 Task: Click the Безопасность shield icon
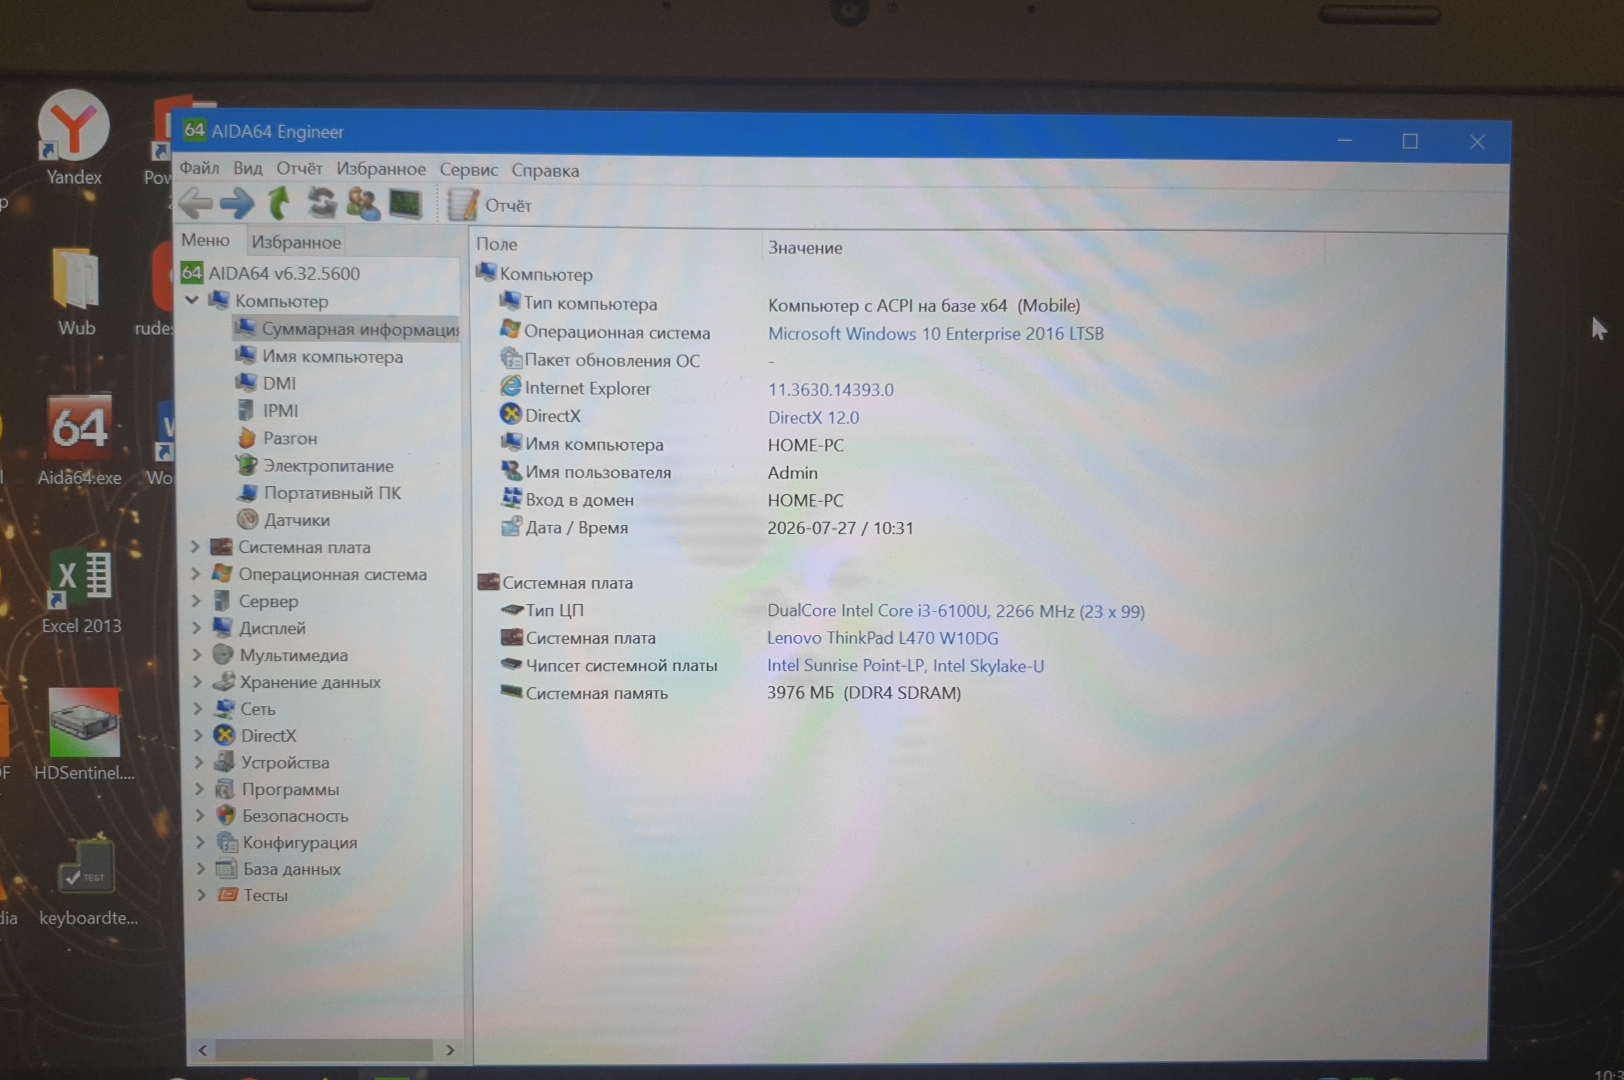[226, 815]
